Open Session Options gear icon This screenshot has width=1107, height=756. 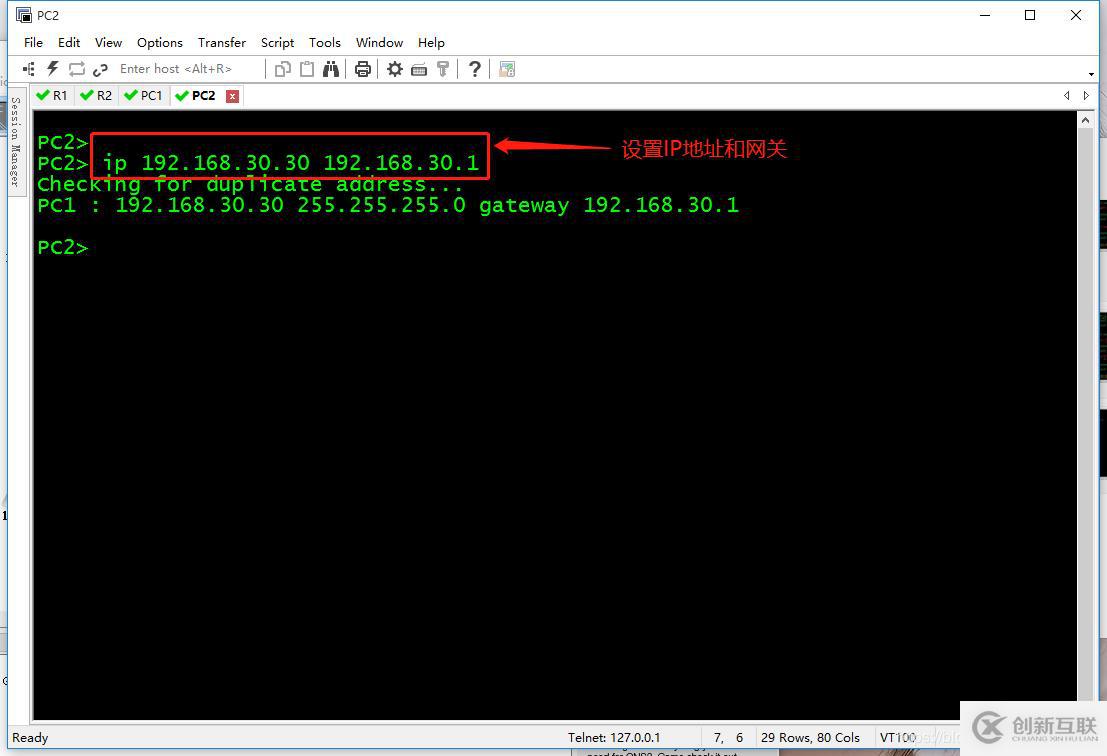(395, 69)
